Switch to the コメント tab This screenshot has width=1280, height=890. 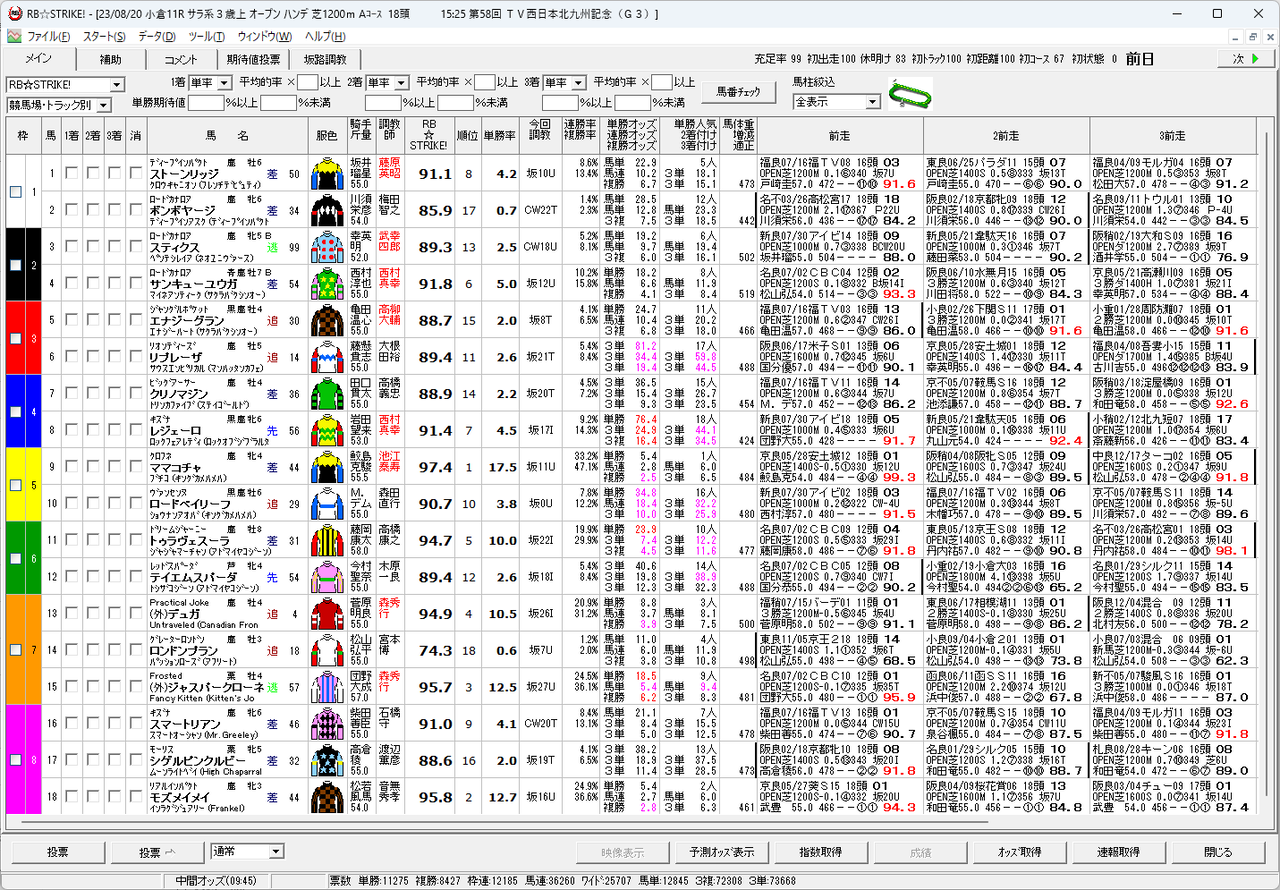tap(182, 59)
